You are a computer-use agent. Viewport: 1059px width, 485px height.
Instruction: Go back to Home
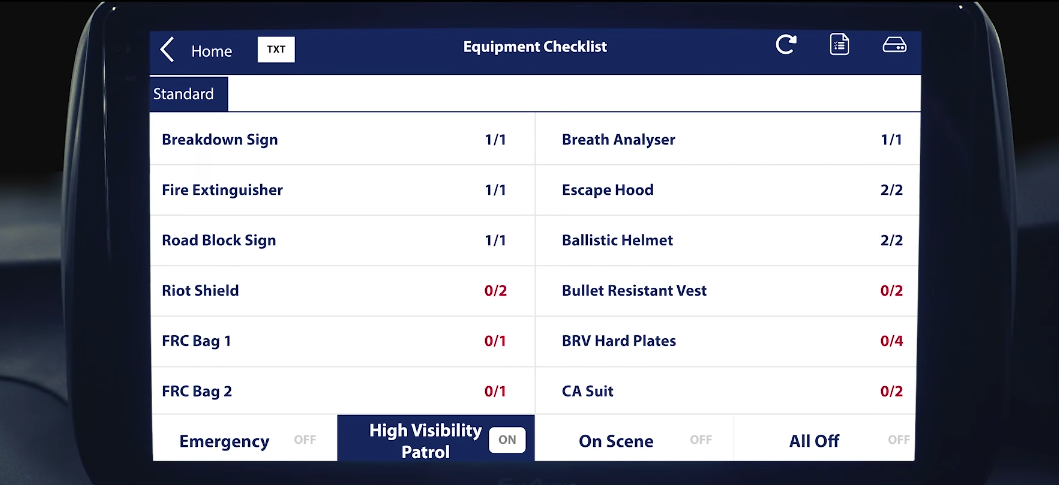pos(211,51)
